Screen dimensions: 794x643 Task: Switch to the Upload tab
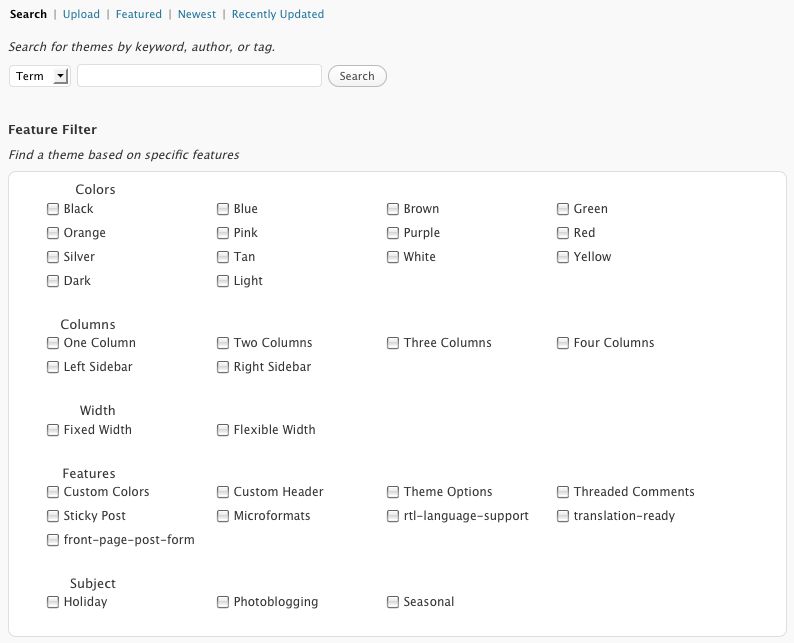point(81,14)
